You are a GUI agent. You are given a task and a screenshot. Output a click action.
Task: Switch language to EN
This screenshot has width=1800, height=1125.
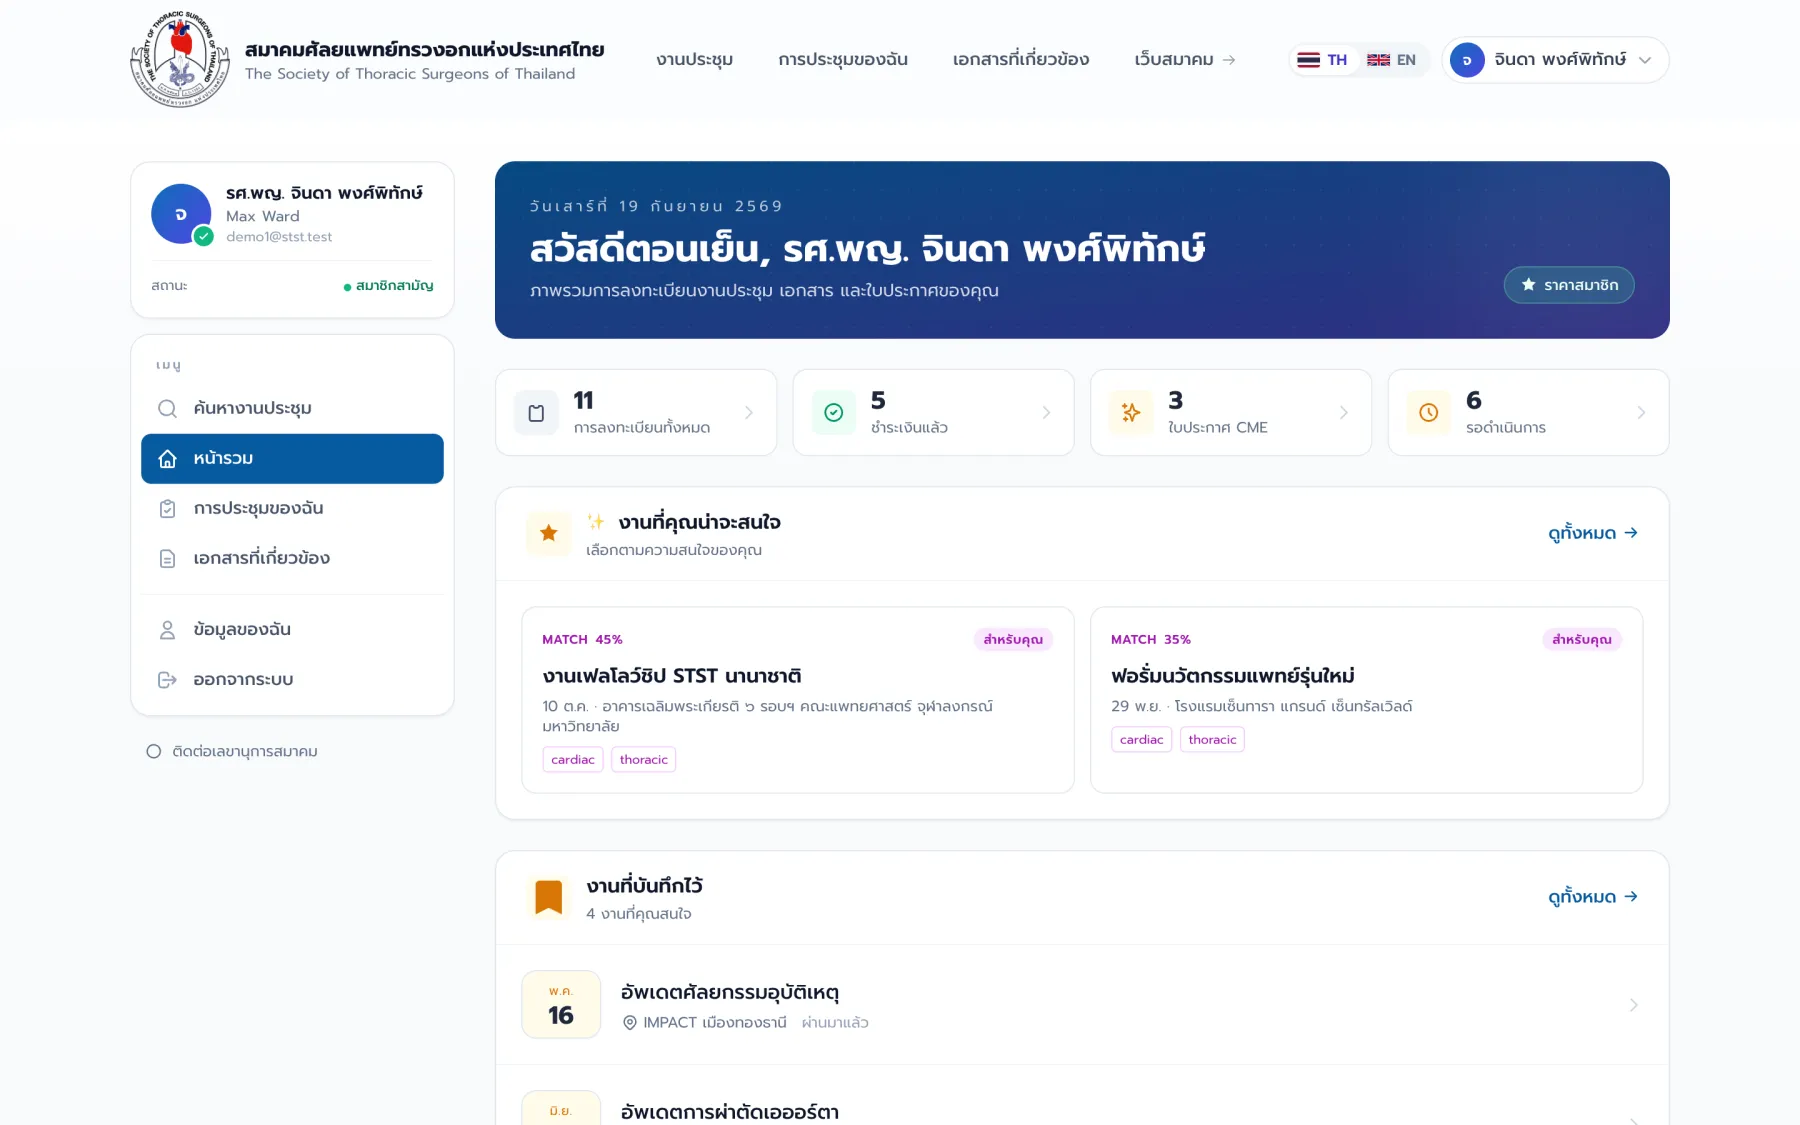coord(1392,60)
